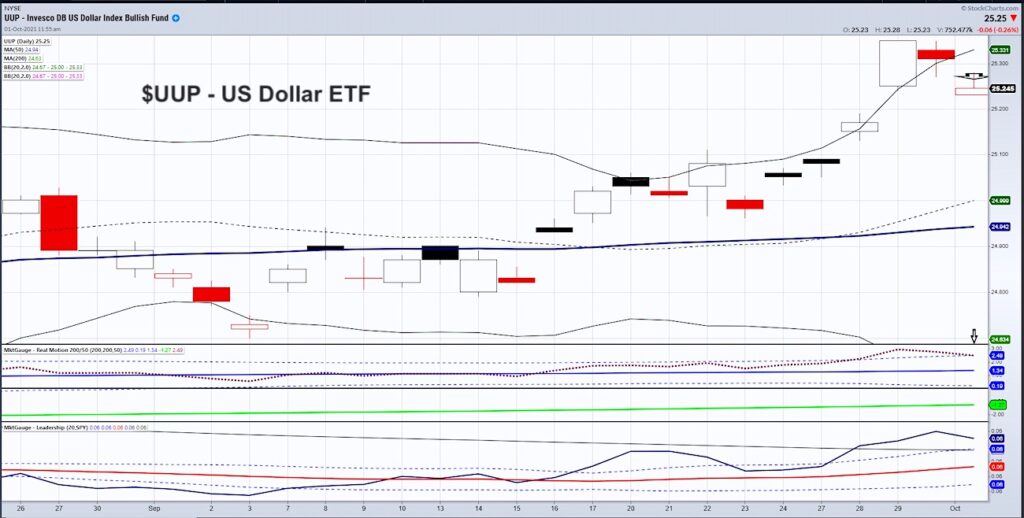Viewport: 1024px width, 518px height.
Task: Click the 29 label on date axis
Action: pos(897,508)
